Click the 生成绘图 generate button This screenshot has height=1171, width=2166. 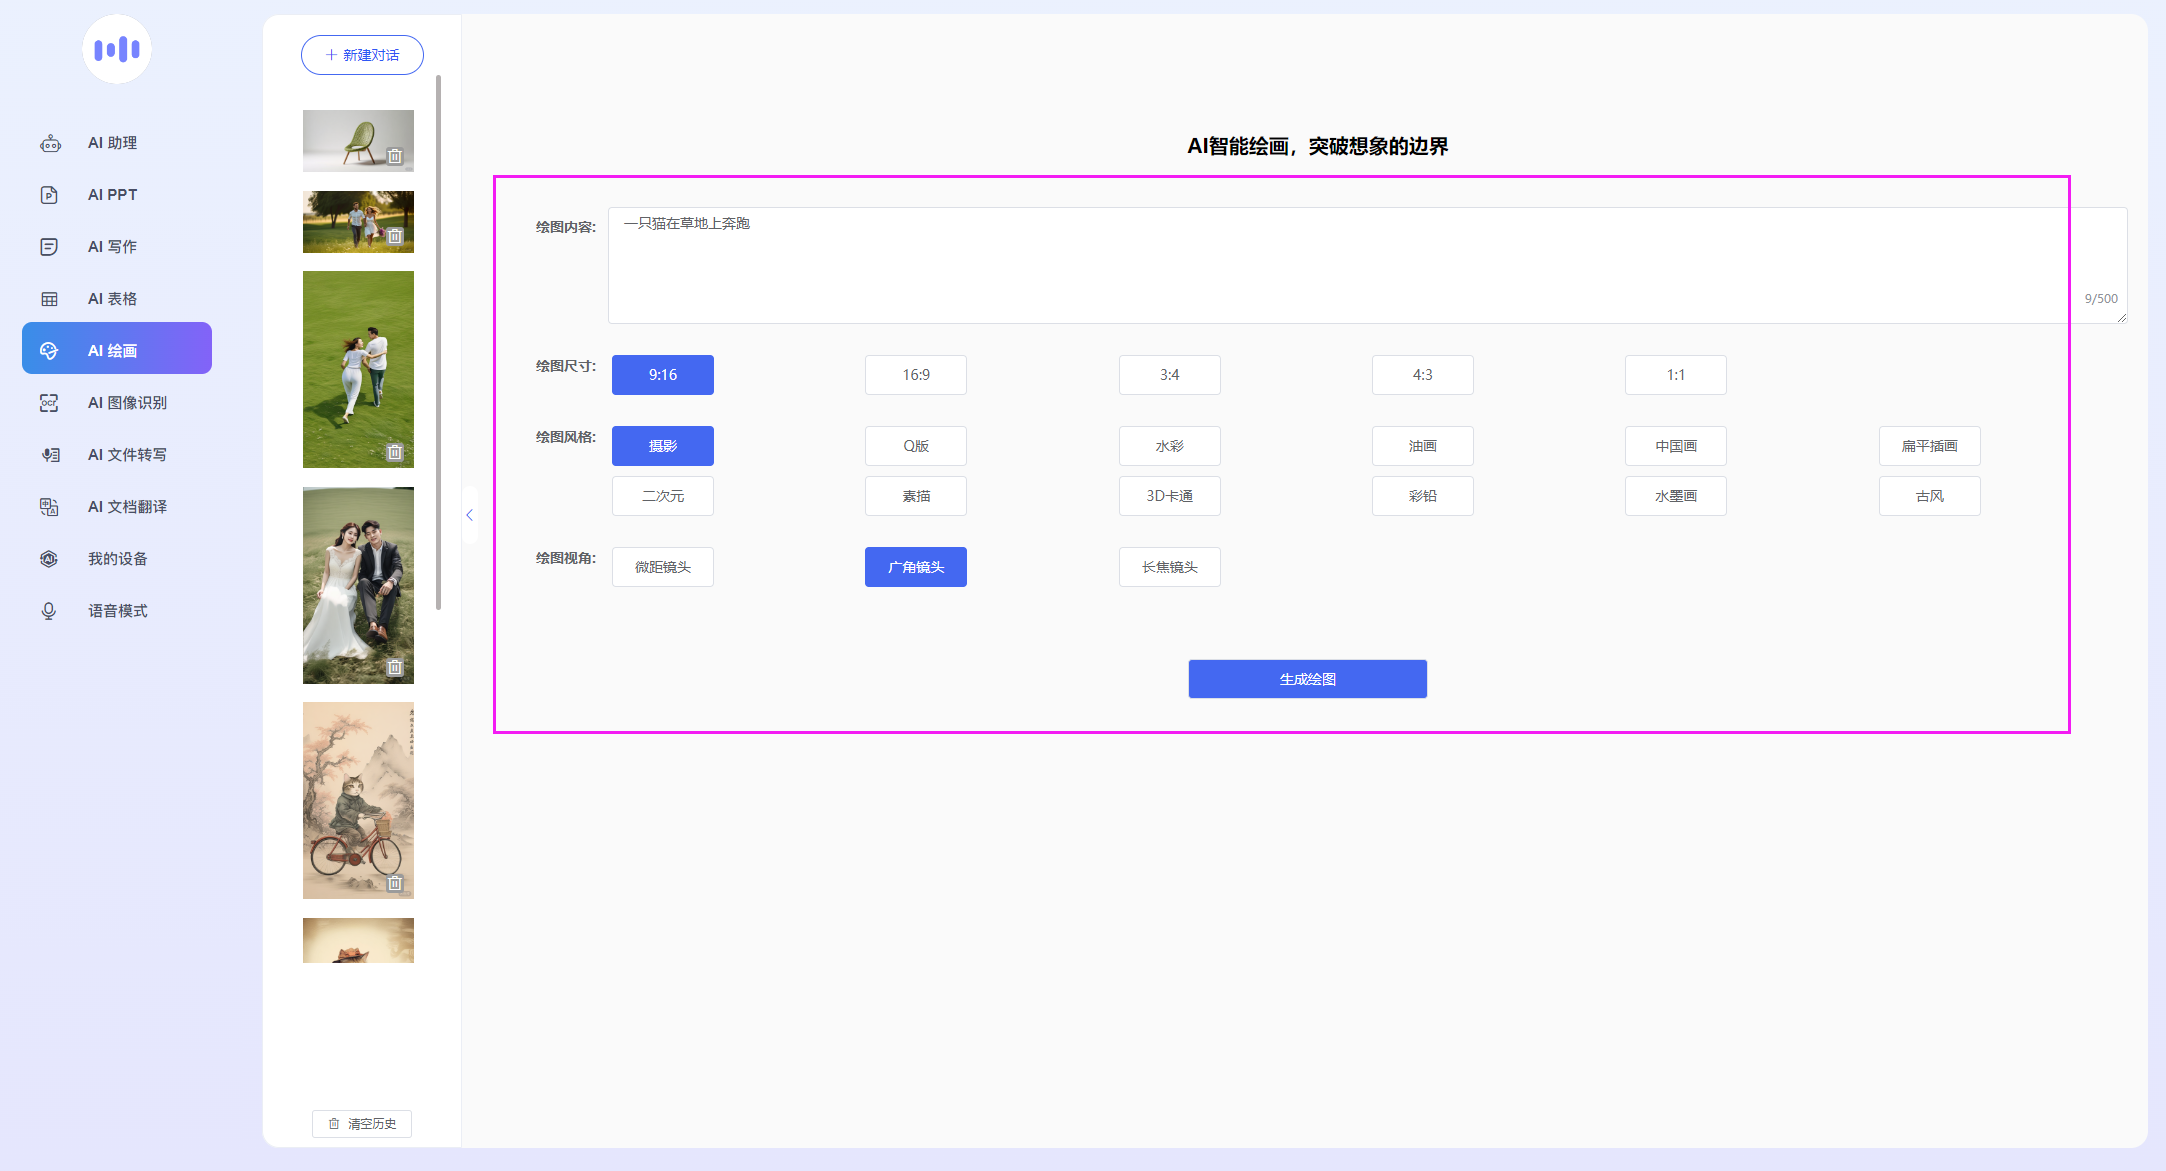click(x=1307, y=679)
